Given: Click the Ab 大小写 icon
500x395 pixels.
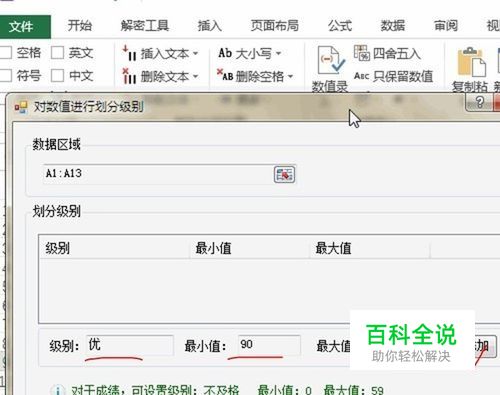Looking at the screenshot, I should (225, 53).
